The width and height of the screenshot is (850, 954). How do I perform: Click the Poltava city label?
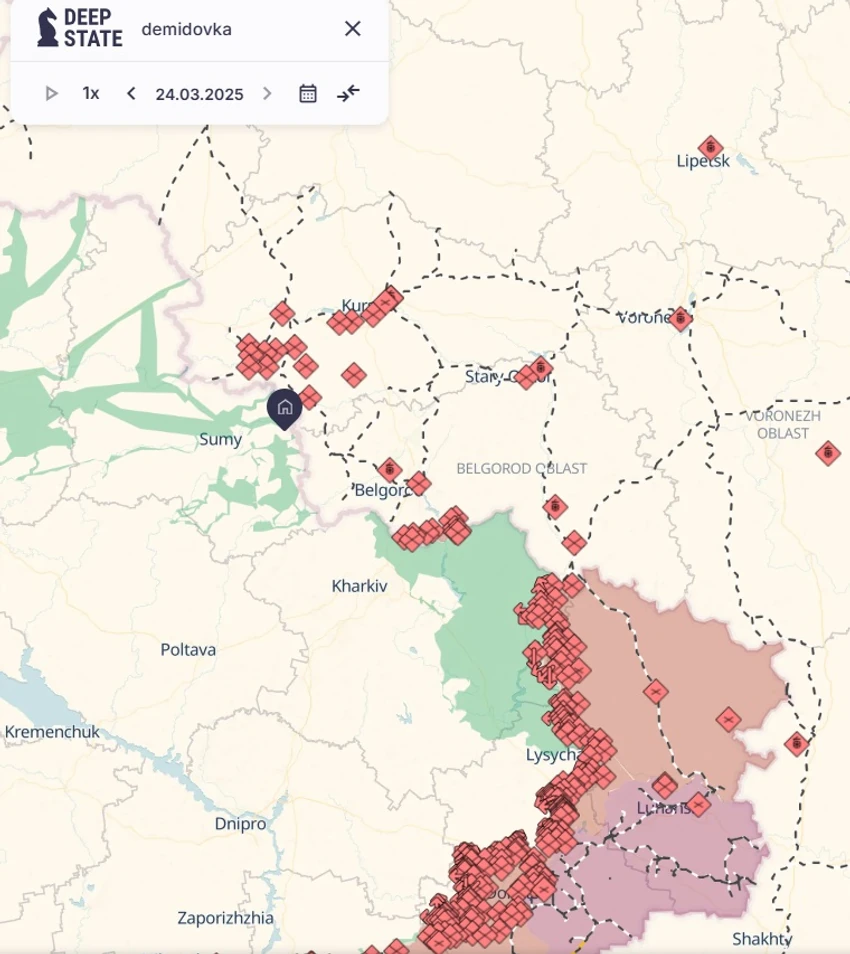188,650
